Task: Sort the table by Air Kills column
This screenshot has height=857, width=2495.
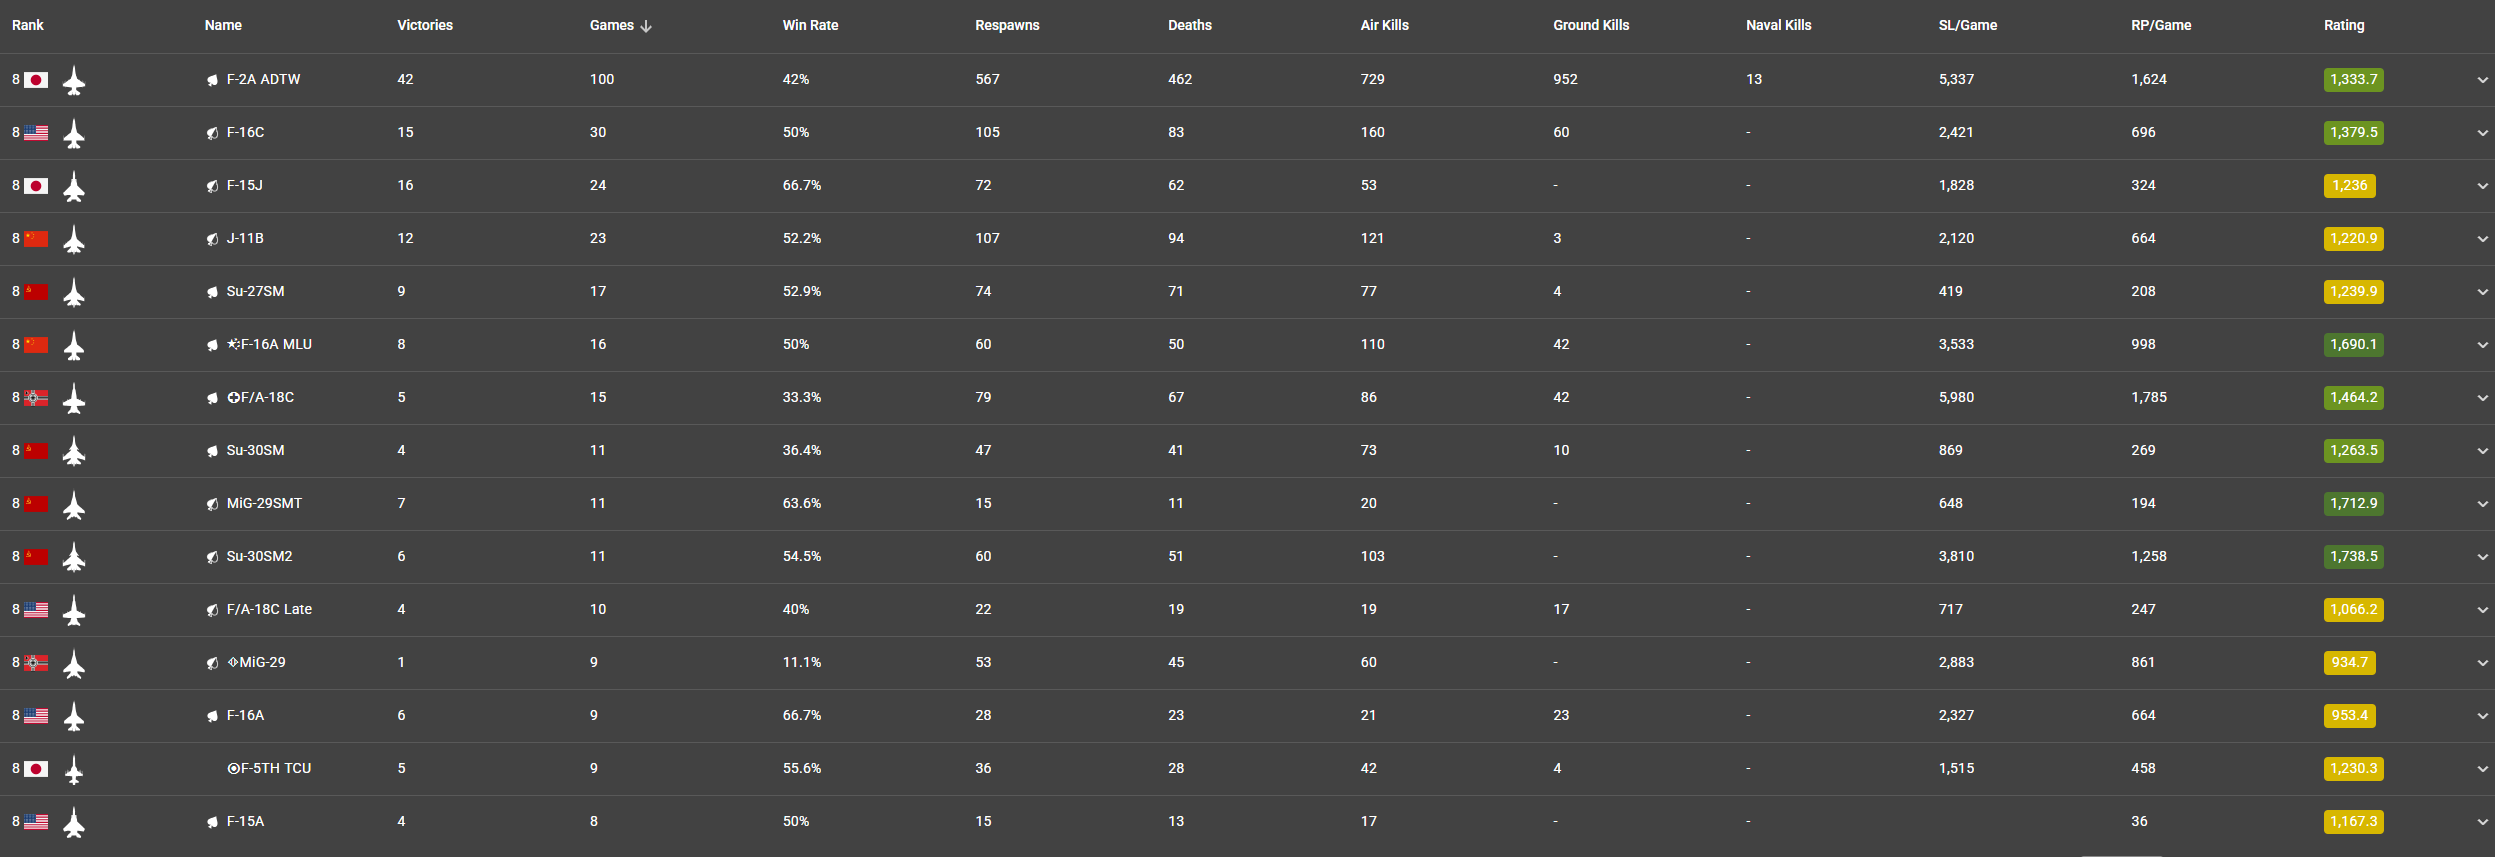Action: tap(1384, 25)
